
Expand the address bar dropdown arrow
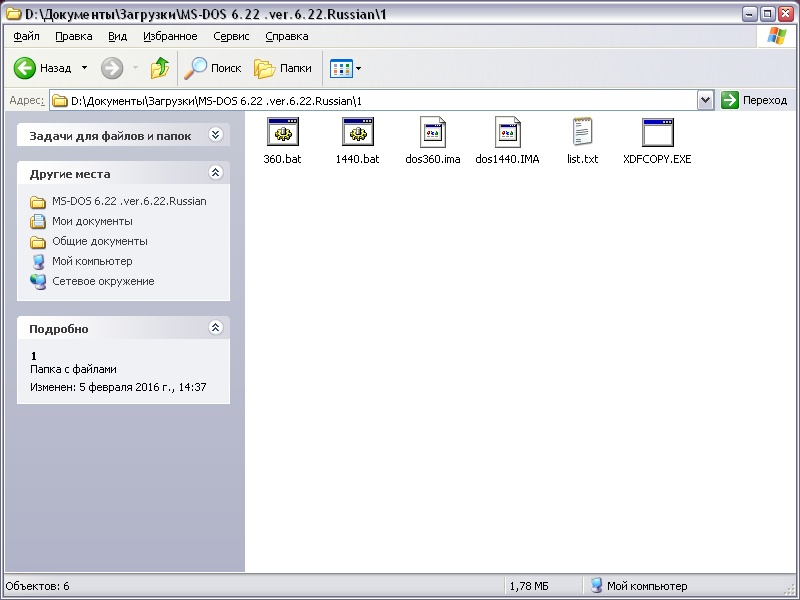click(x=705, y=101)
